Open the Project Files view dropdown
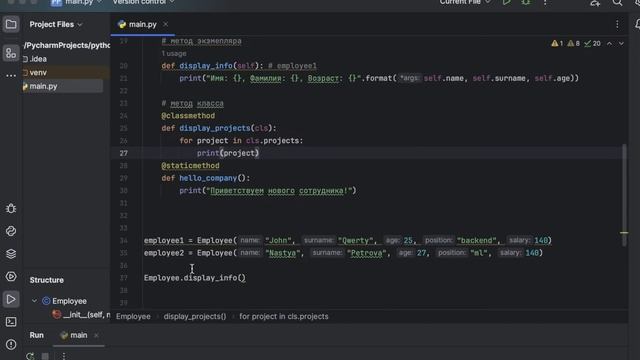 56,24
